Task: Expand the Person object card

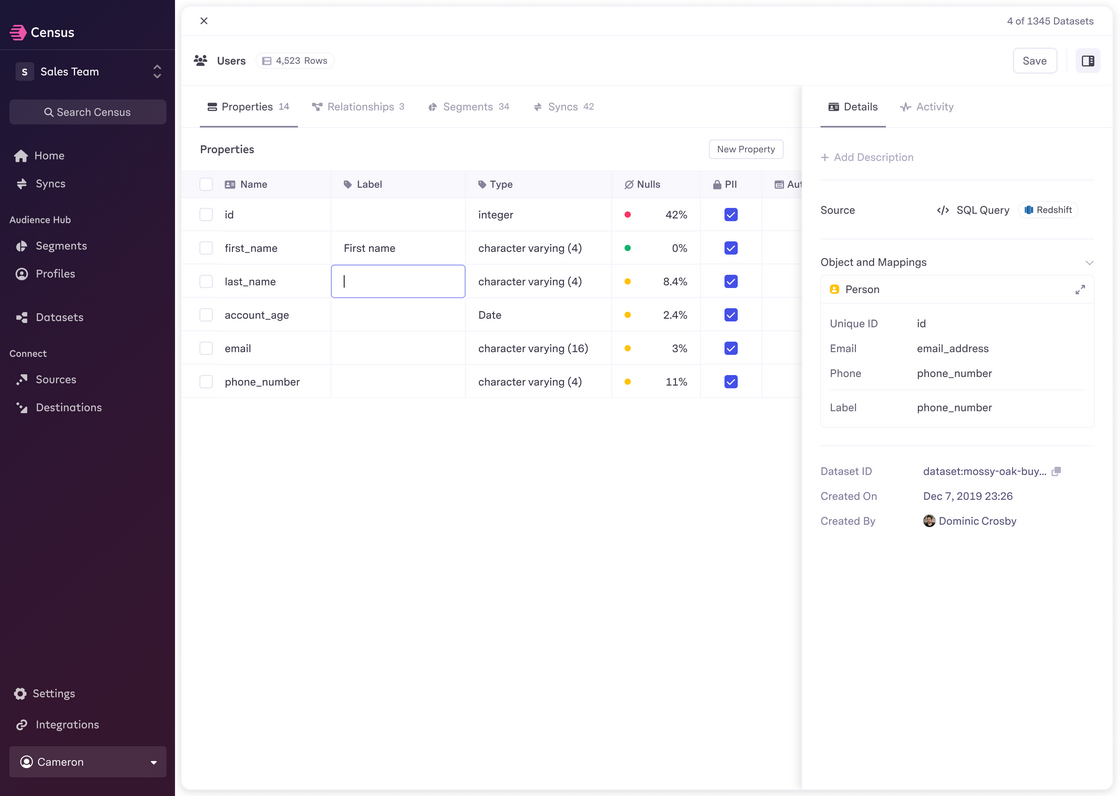Action: click(x=1080, y=290)
